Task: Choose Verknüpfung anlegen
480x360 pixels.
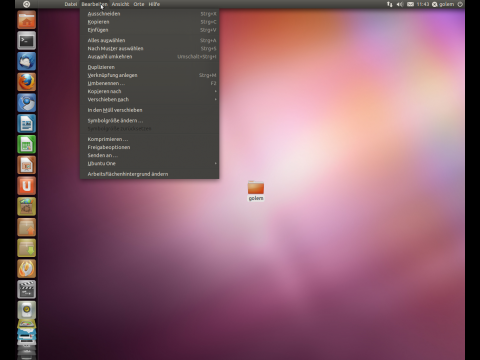Action: [150, 75]
